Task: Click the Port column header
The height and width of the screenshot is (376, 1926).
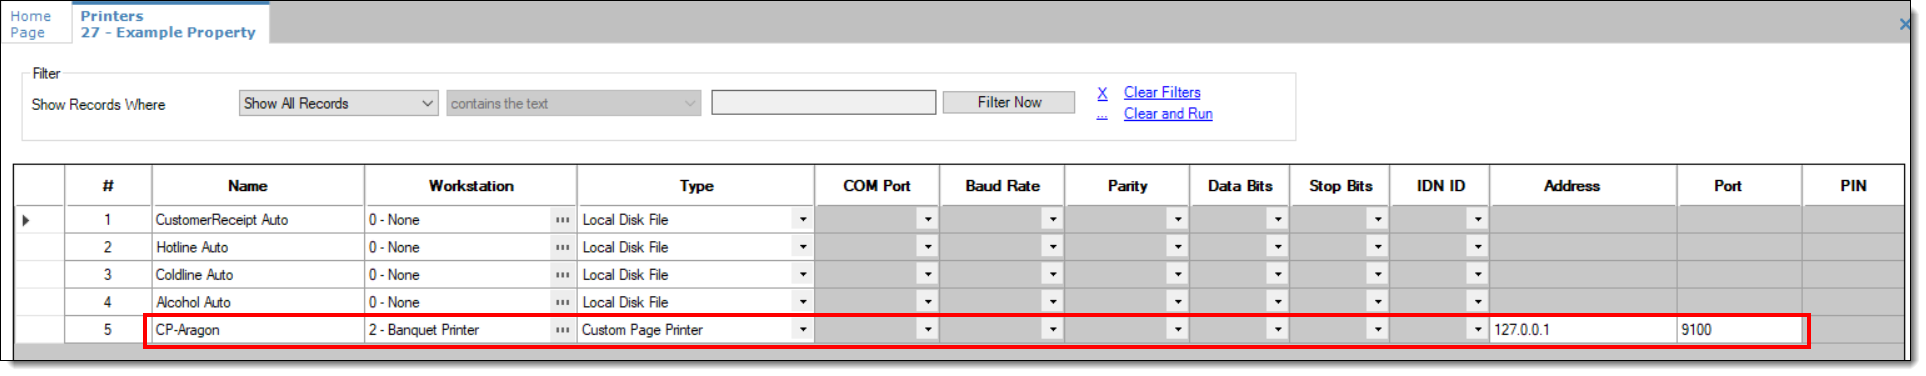Action: point(1739,186)
